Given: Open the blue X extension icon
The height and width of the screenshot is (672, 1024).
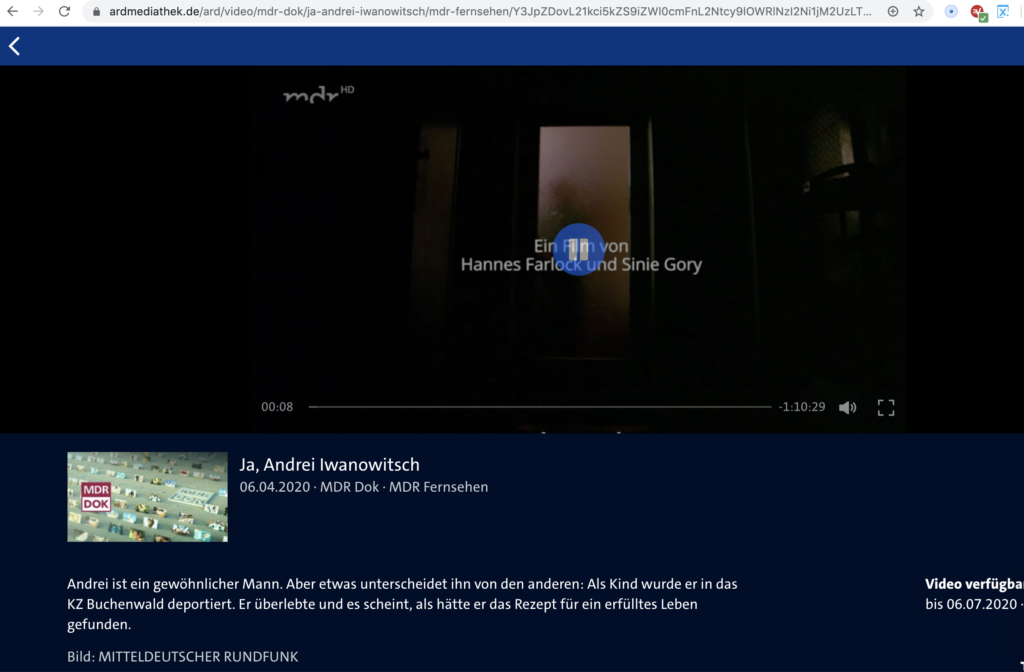Looking at the screenshot, I should 1003,11.
